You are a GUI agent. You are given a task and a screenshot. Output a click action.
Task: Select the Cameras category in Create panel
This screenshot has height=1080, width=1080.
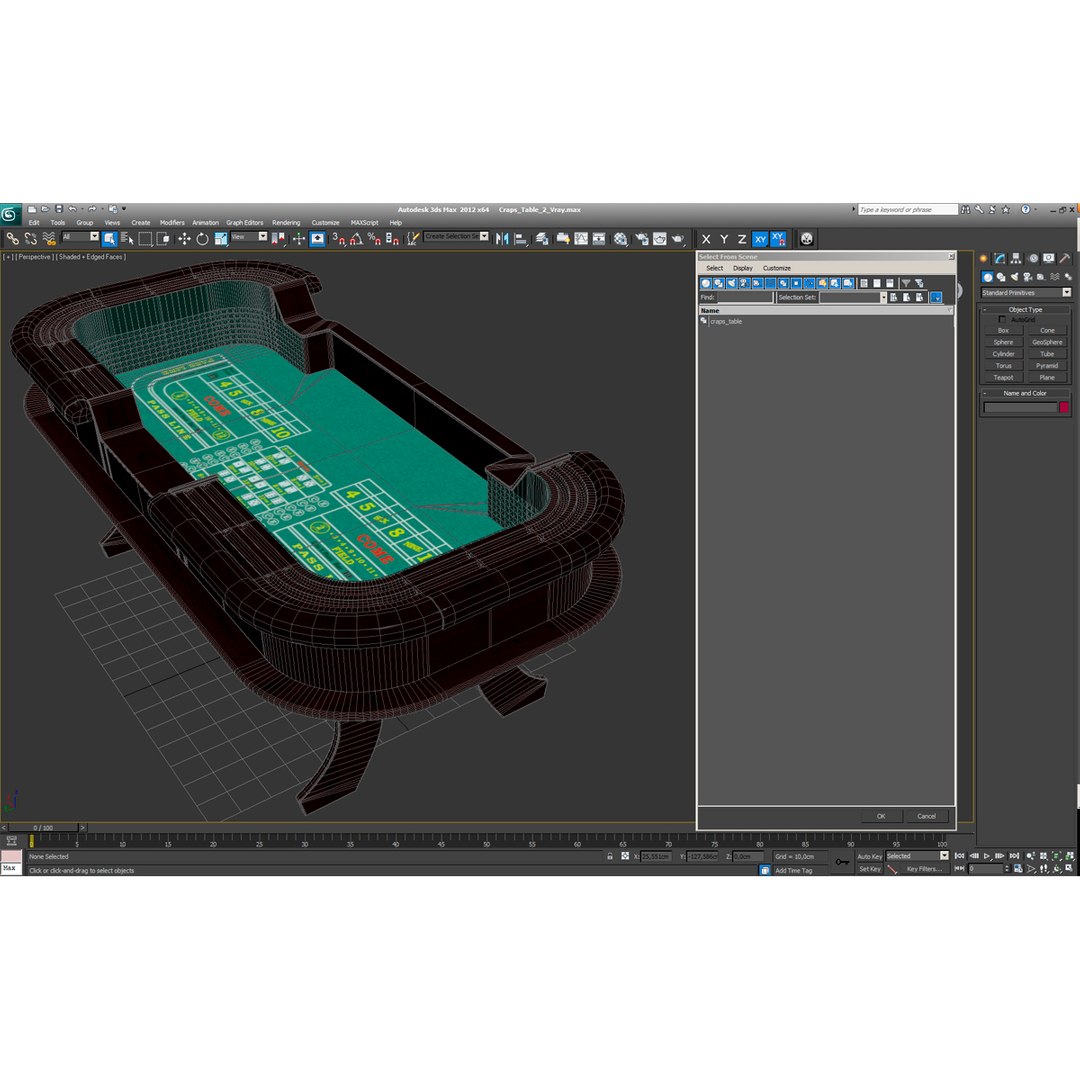click(x=1027, y=277)
